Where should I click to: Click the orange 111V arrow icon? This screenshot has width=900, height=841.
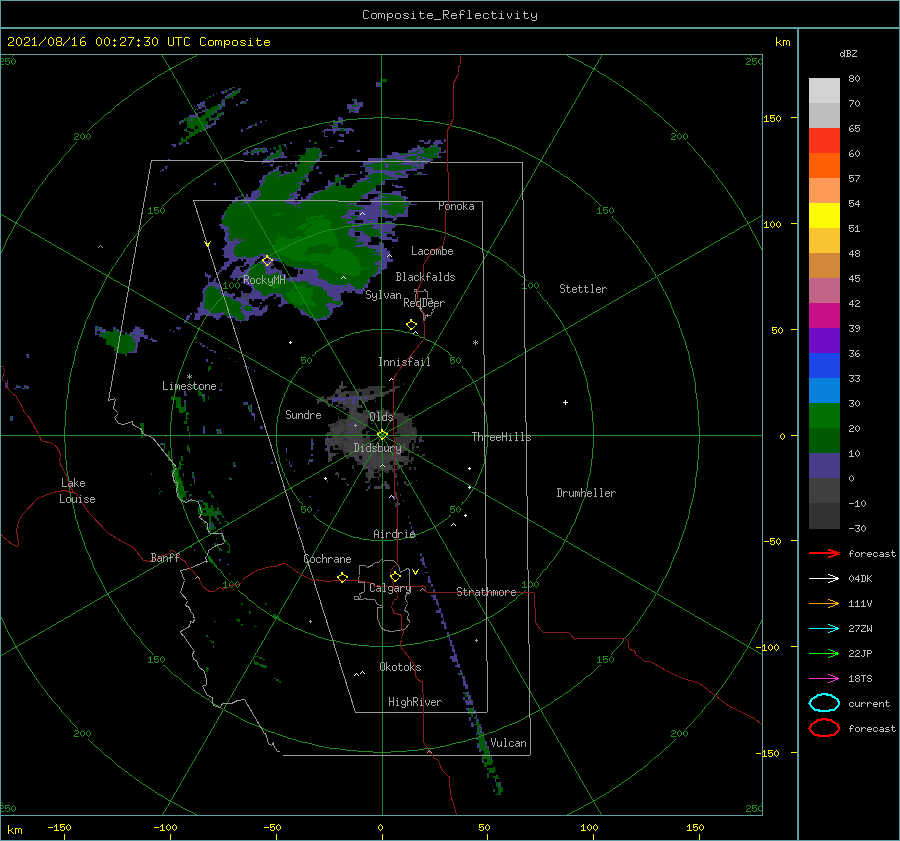(x=824, y=603)
